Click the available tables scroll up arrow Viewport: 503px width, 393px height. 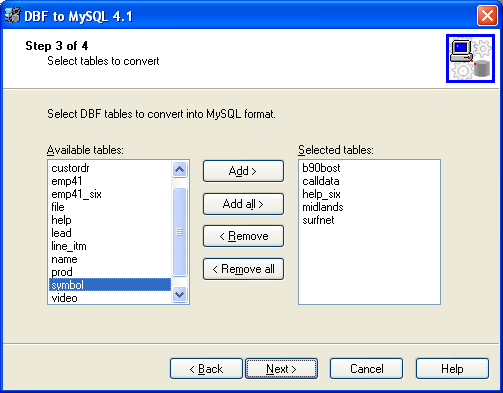[179, 169]
